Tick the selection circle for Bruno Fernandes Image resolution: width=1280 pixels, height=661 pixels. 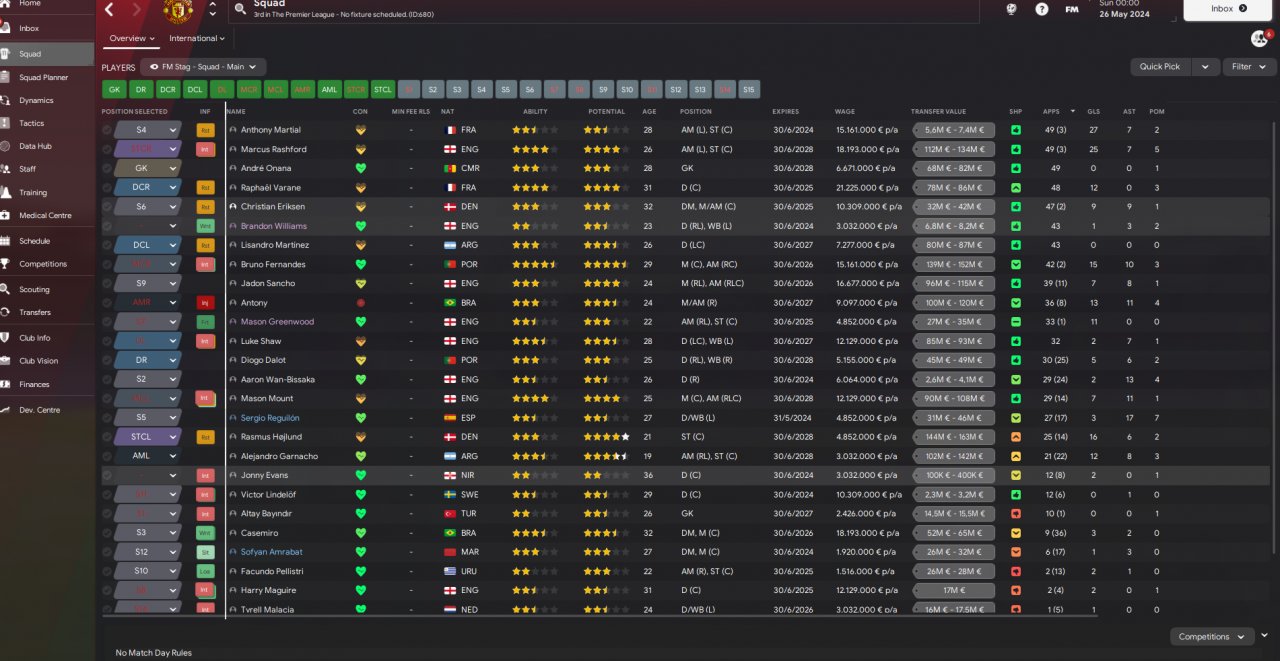point(107,264)
